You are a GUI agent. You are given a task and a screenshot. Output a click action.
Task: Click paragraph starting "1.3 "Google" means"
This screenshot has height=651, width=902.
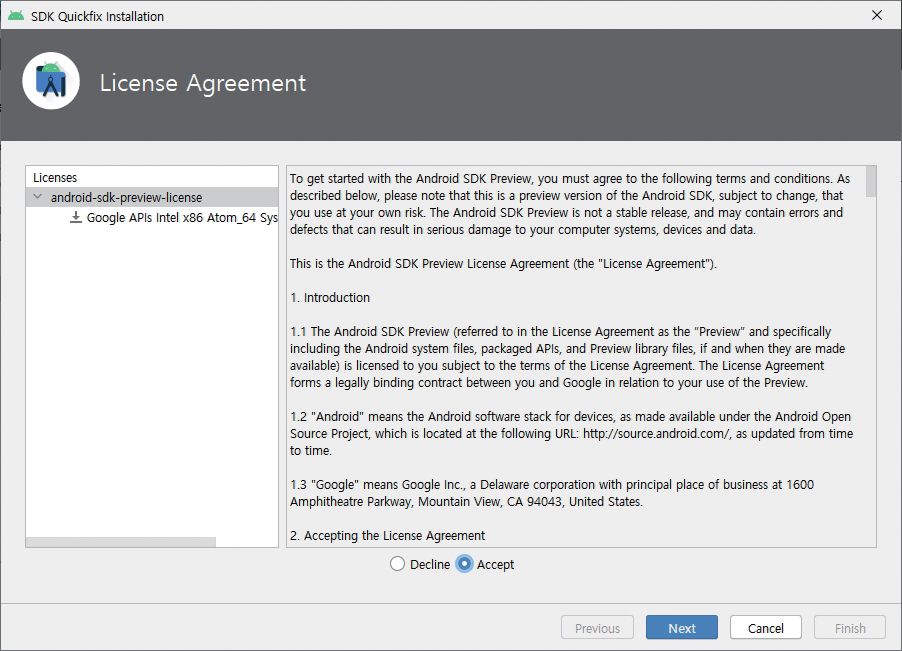pyautogui.click(x=552, y=493)
